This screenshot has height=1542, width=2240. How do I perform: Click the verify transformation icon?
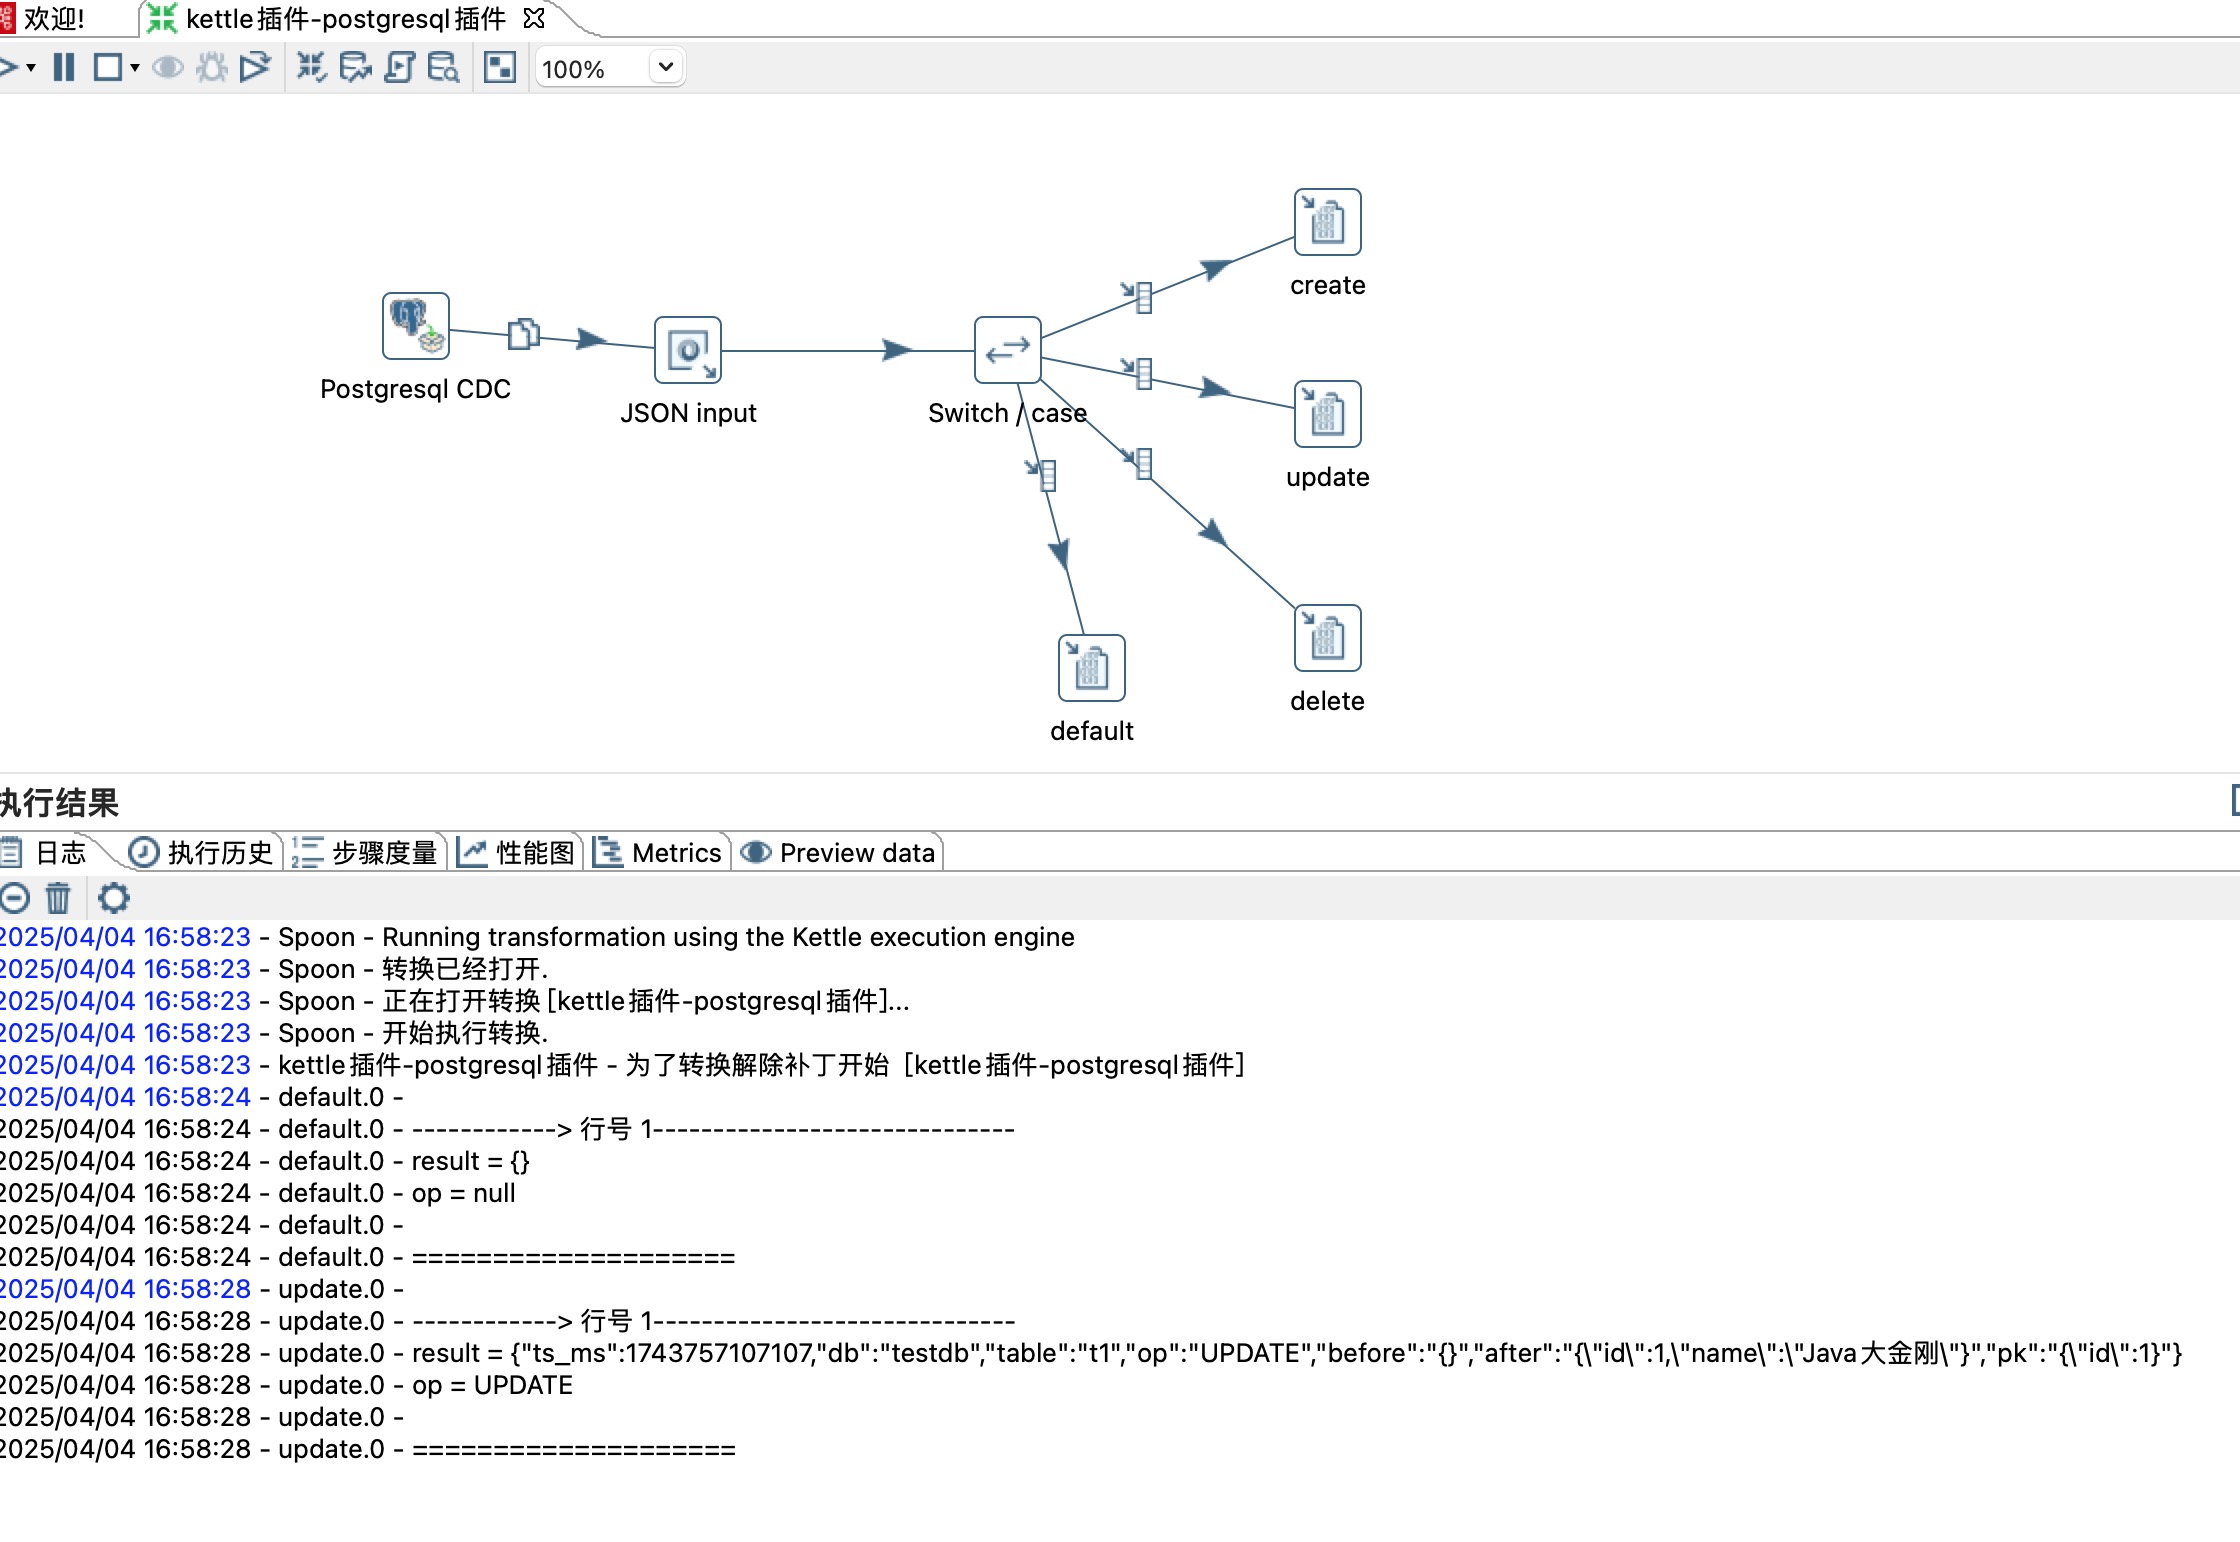(x=311, y=68)
